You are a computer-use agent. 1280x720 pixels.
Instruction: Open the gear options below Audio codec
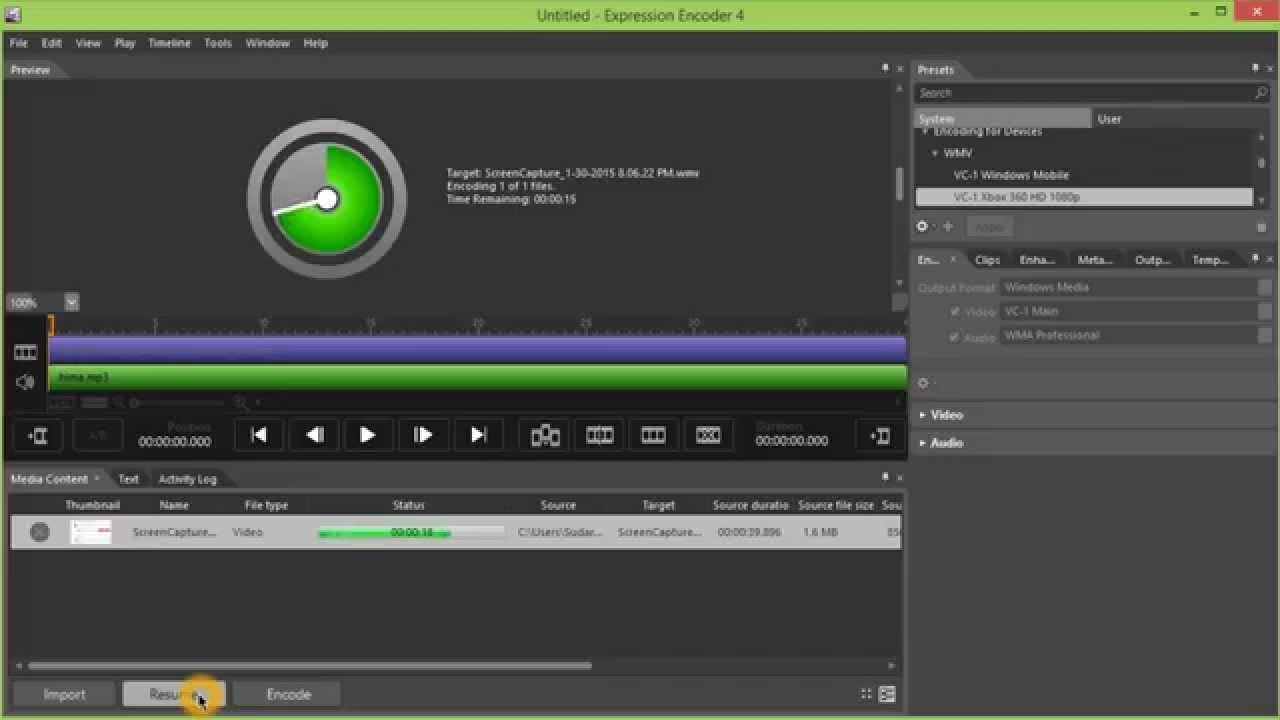tap(922, 383)
